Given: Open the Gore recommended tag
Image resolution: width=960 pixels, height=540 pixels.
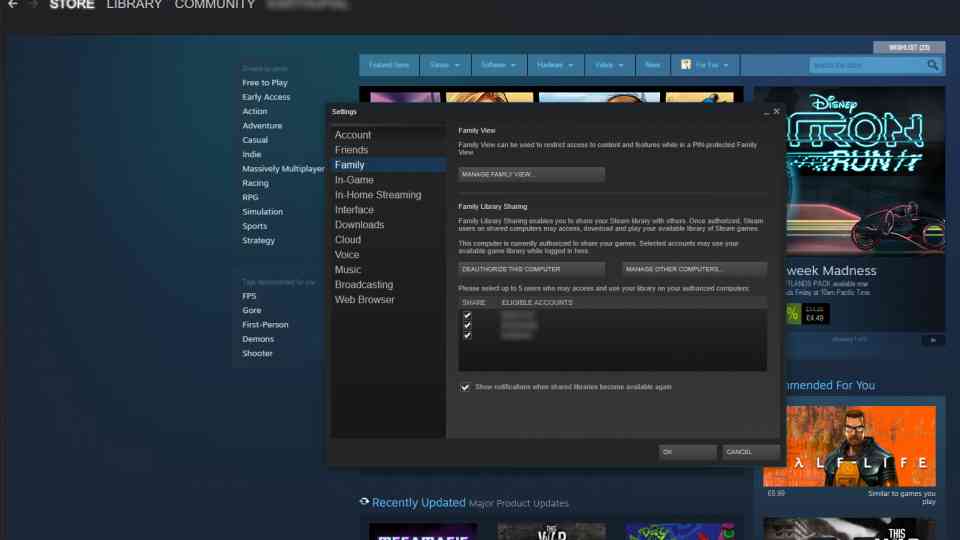Looking at the screenshot, I should click(252, 310).
